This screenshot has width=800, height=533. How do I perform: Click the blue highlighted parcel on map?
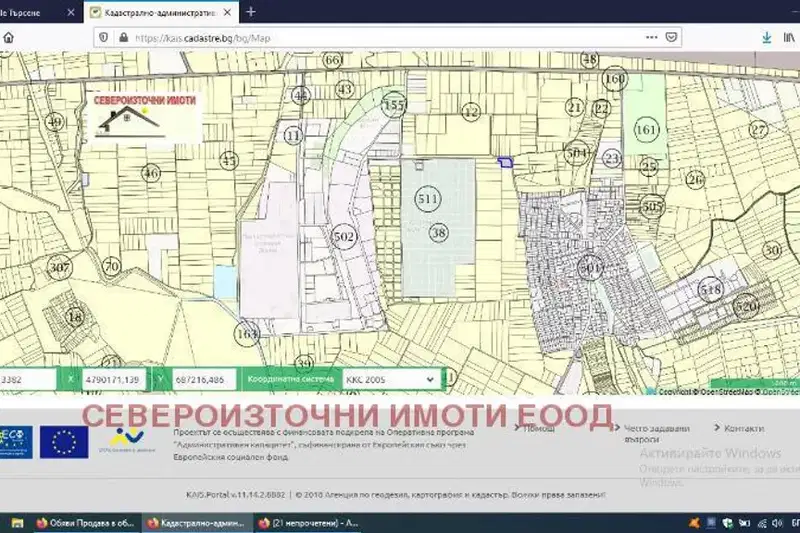[505, 162]
